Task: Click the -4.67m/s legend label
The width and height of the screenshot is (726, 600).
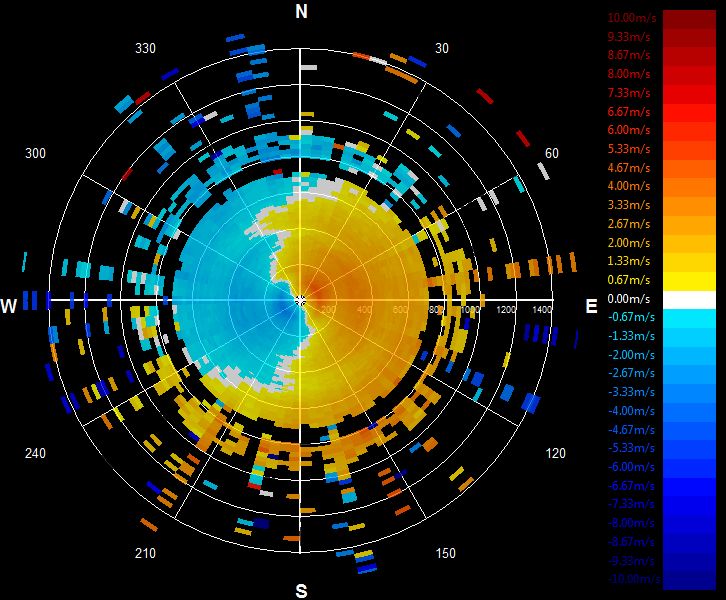Action: click(632, 430)
